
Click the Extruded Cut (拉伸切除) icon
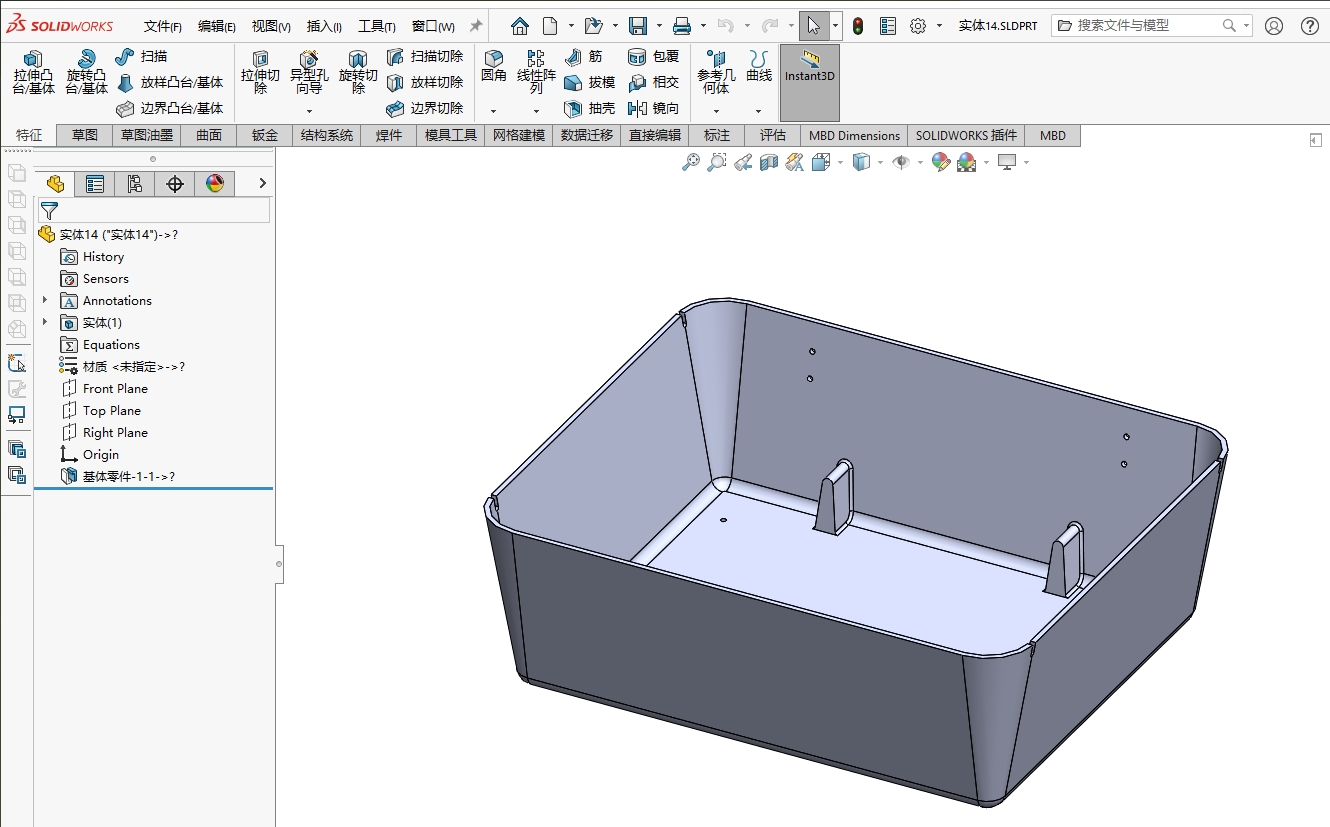[260, 72]
